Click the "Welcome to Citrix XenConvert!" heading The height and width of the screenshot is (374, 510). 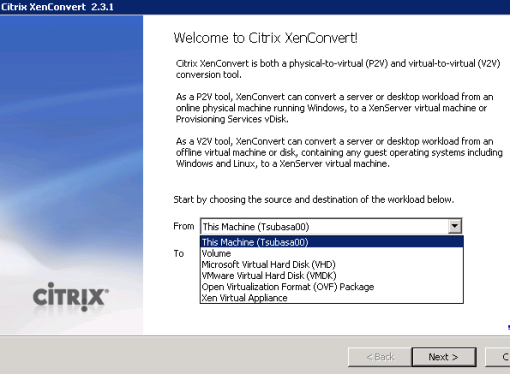pyautogui.click(x=265, y=38)
